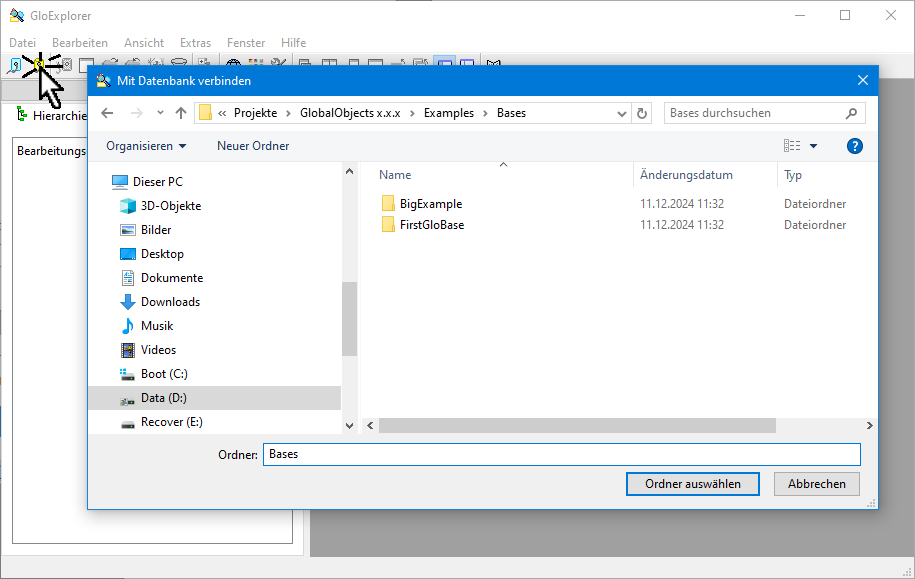Confirm with Ordner auswählen button
915x579 pixels.
pos(693,484)
